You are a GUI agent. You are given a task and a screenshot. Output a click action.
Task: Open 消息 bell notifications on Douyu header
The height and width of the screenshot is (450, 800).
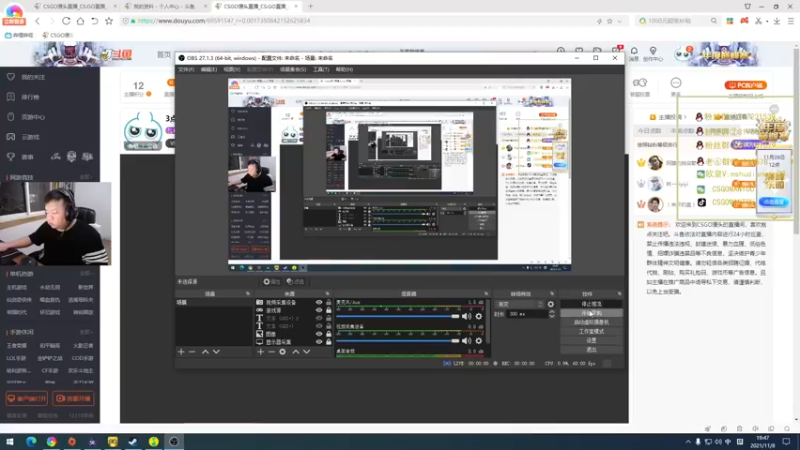click(634, 53)
